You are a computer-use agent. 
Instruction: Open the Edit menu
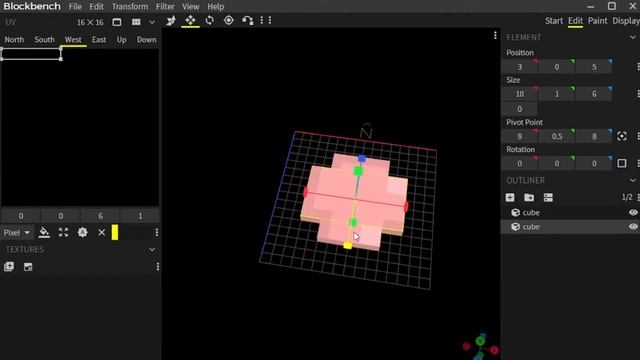[x=96, y=7]
